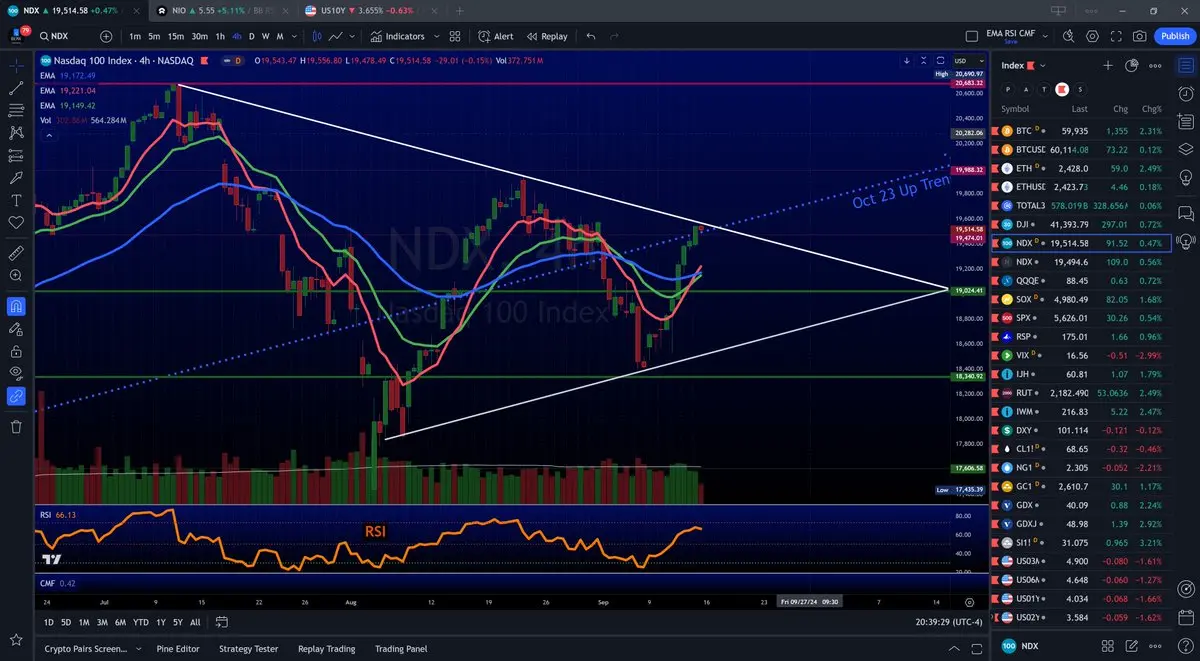The image size is (1200, 661).
Task: Switch to the NIO chart tab
Action: 222,9
